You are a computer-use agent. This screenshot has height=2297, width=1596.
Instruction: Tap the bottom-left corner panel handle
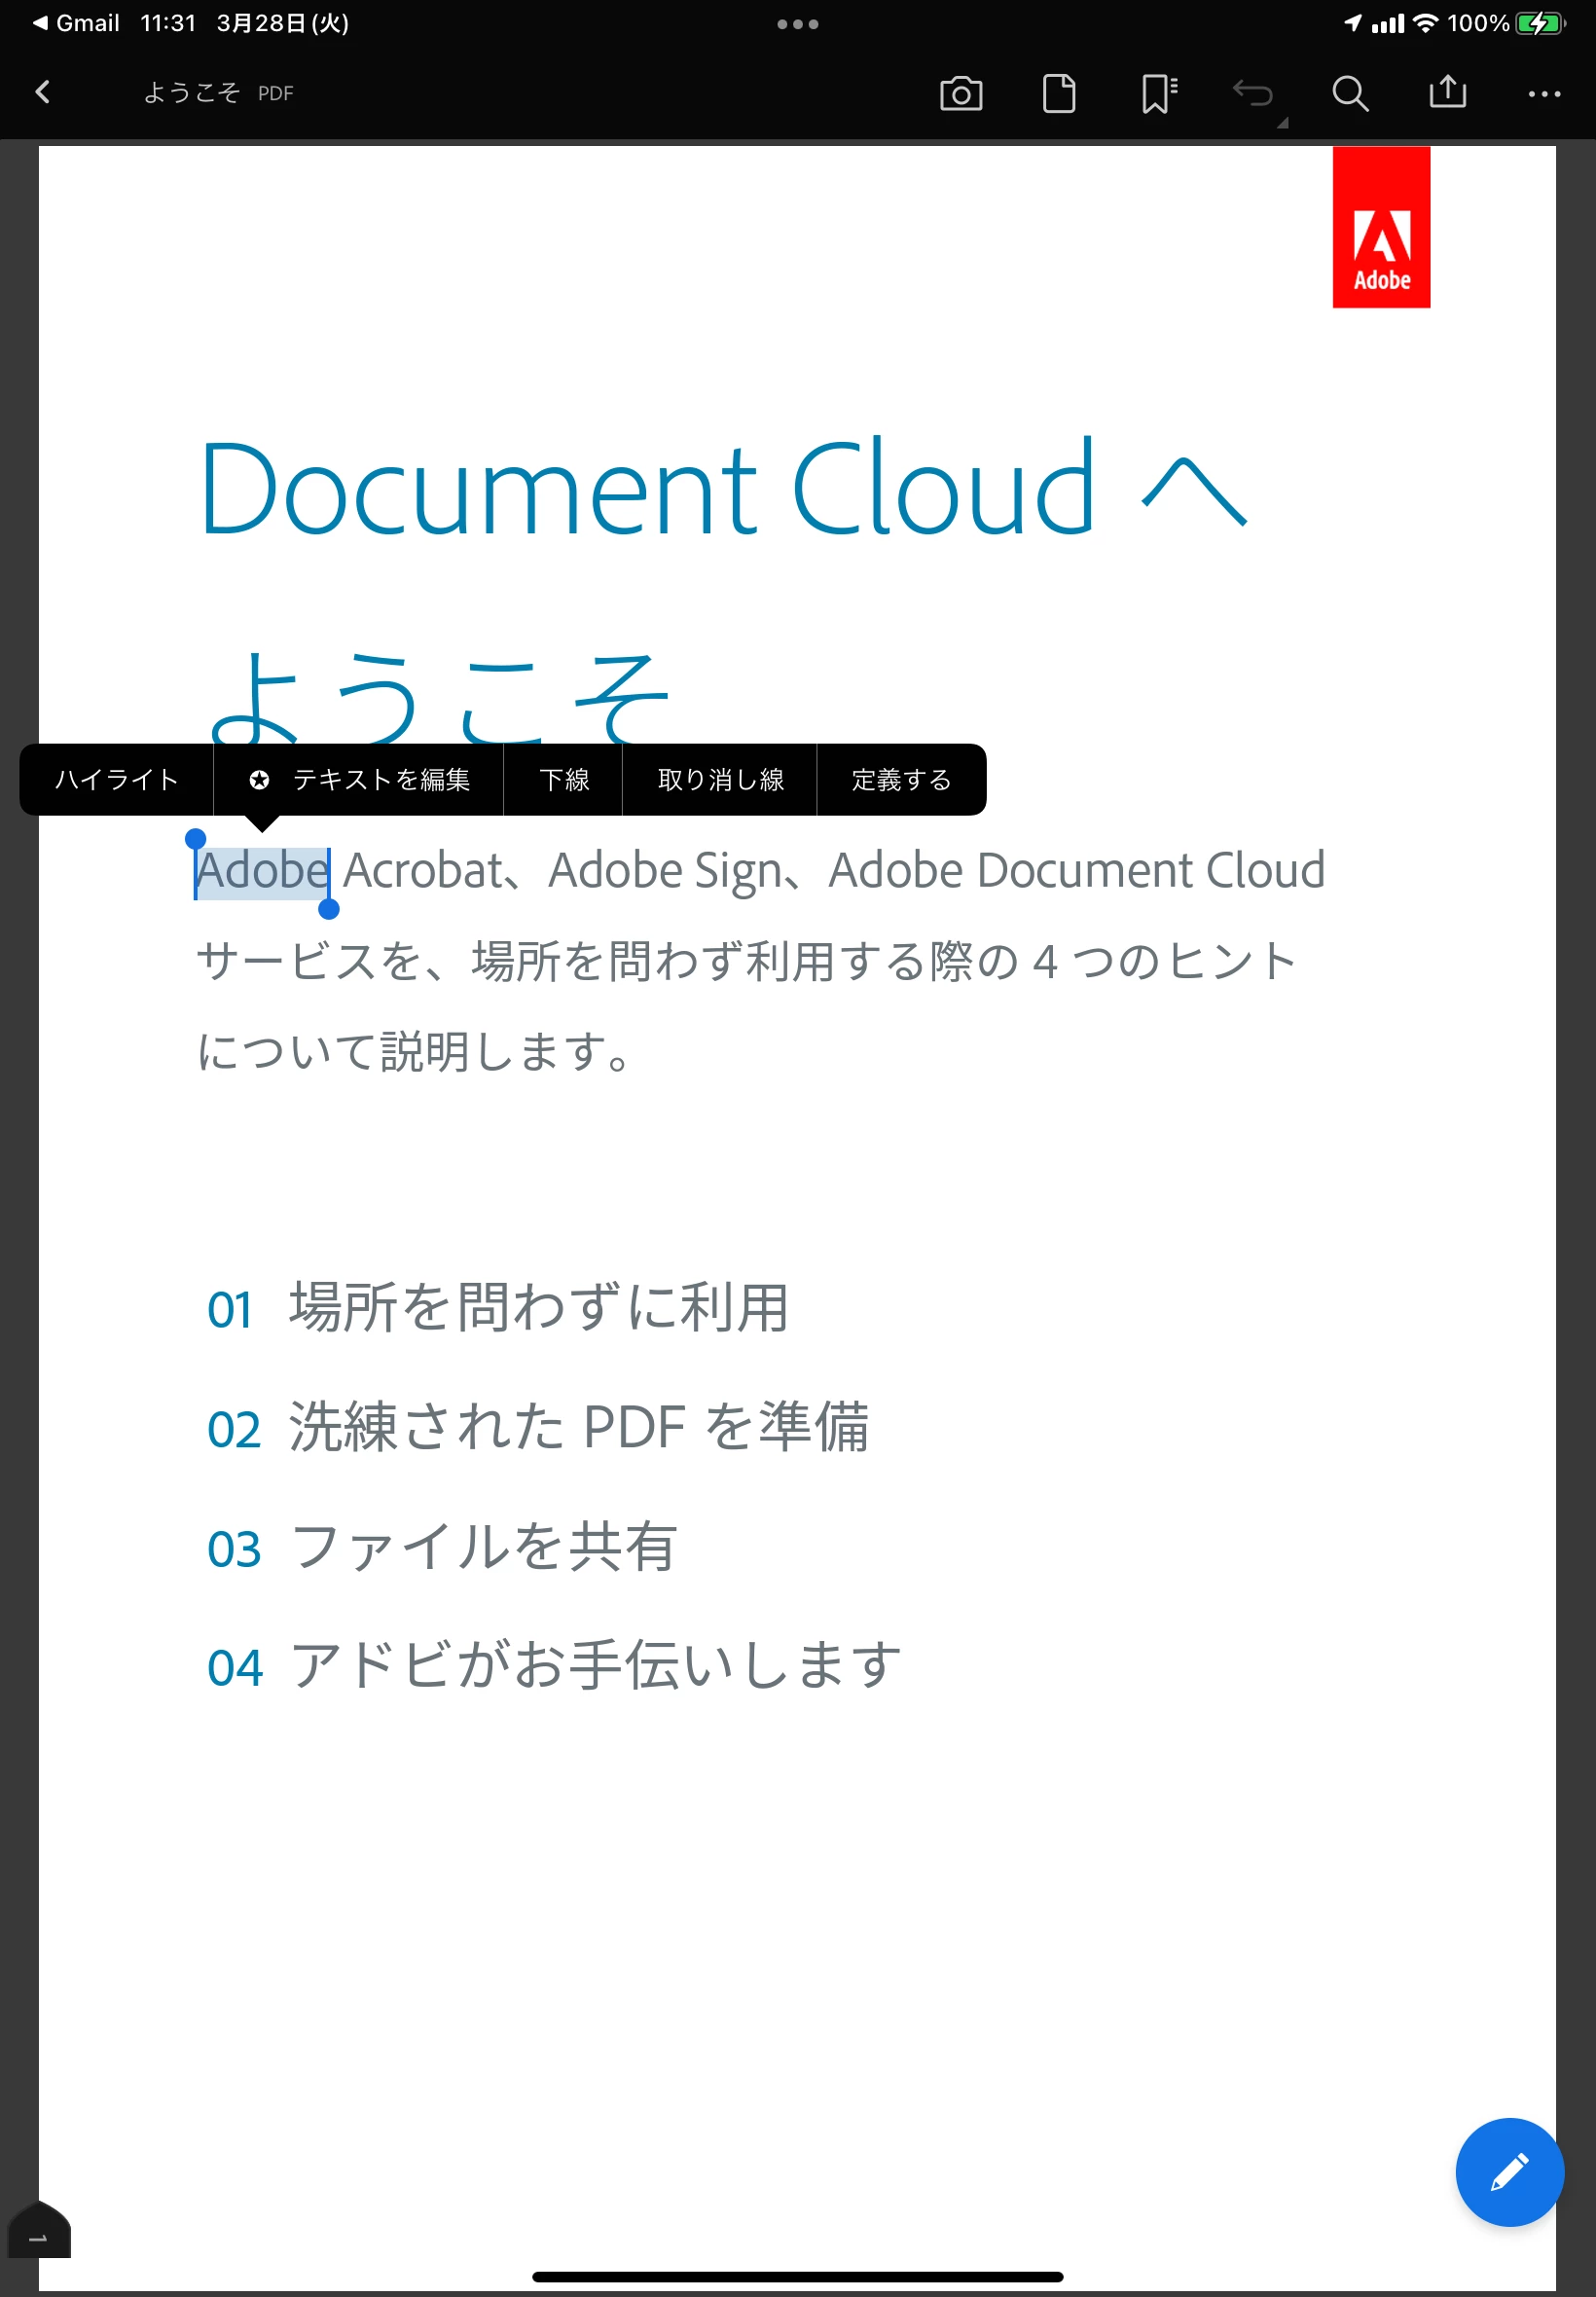coord(39,2230)
